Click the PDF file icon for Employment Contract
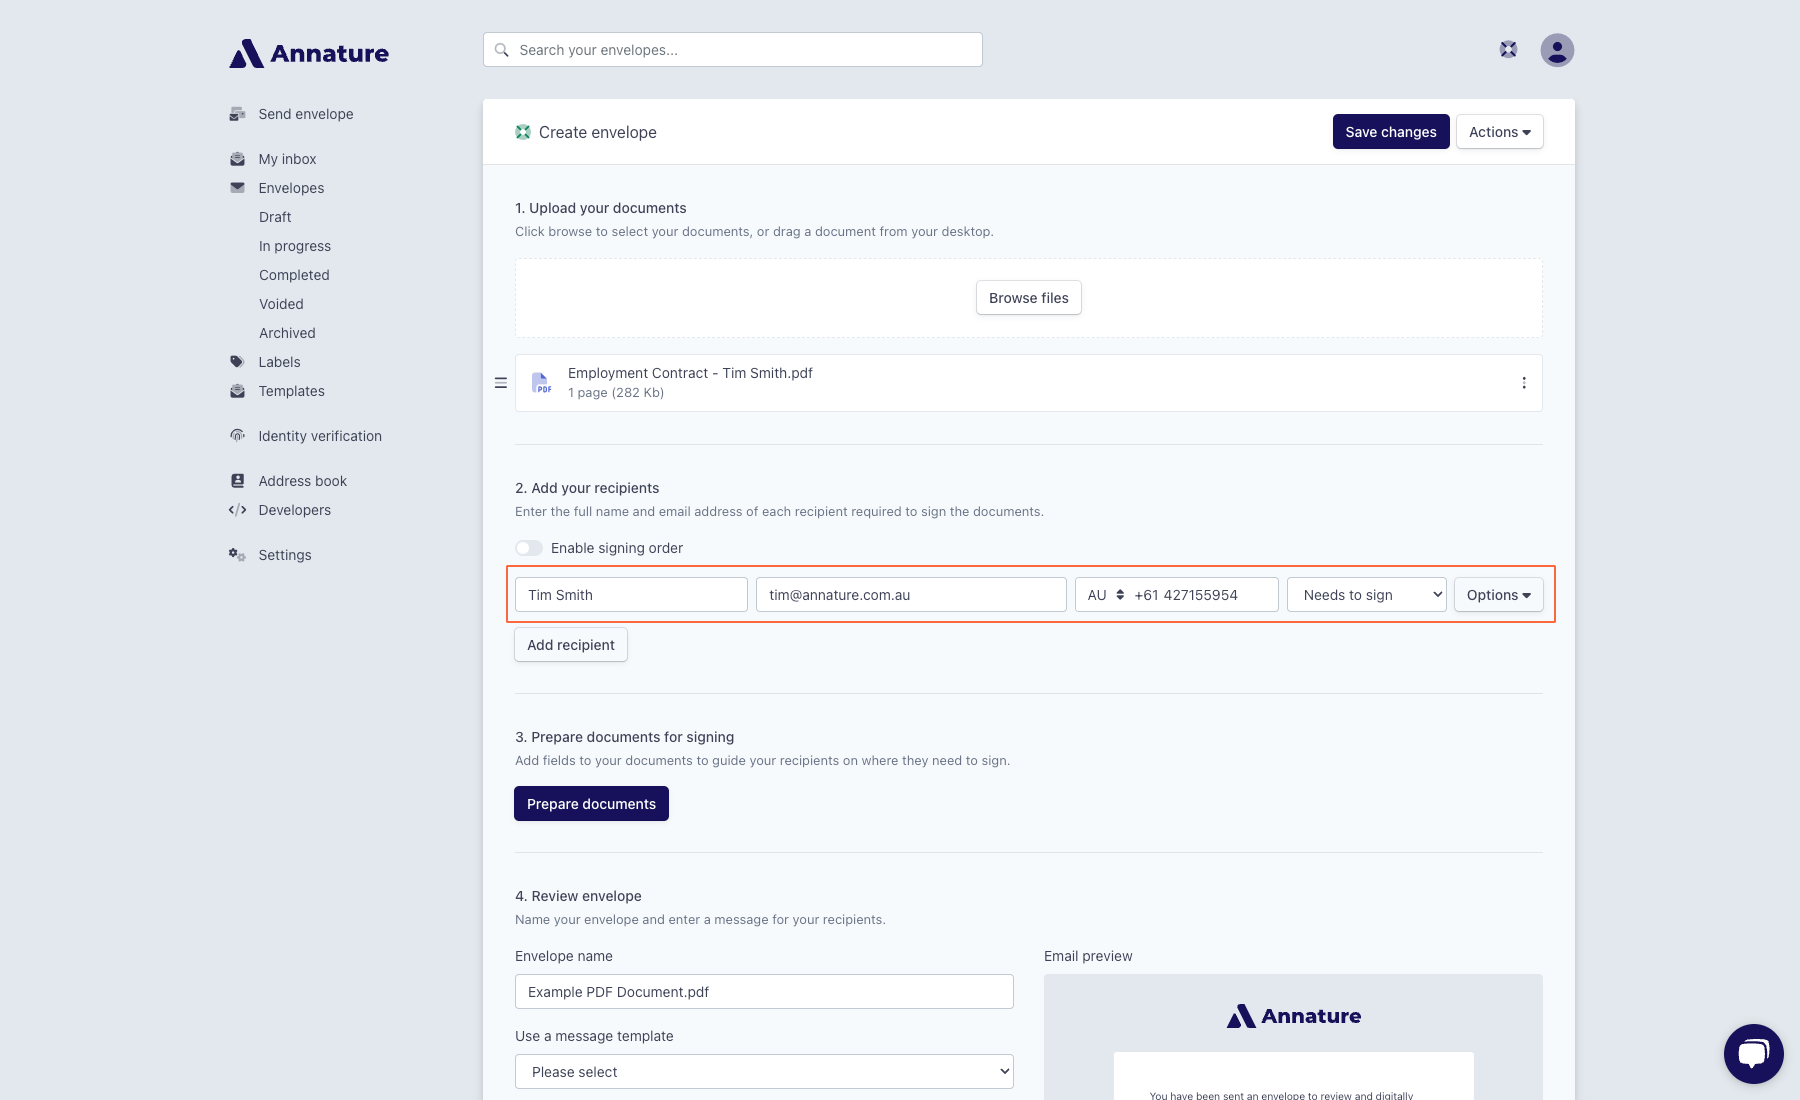This screenshot has width=1800, height=1100. click(x=541, y=383)
